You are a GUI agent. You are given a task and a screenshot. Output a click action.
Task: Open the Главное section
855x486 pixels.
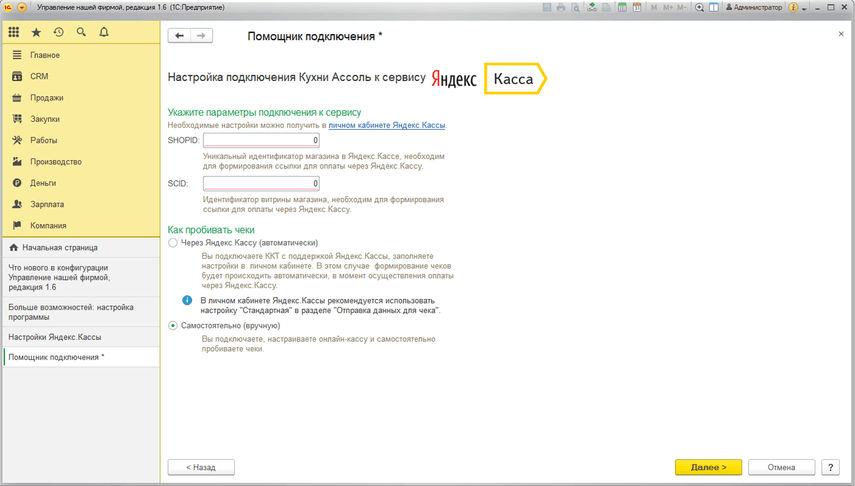(81, 55)
